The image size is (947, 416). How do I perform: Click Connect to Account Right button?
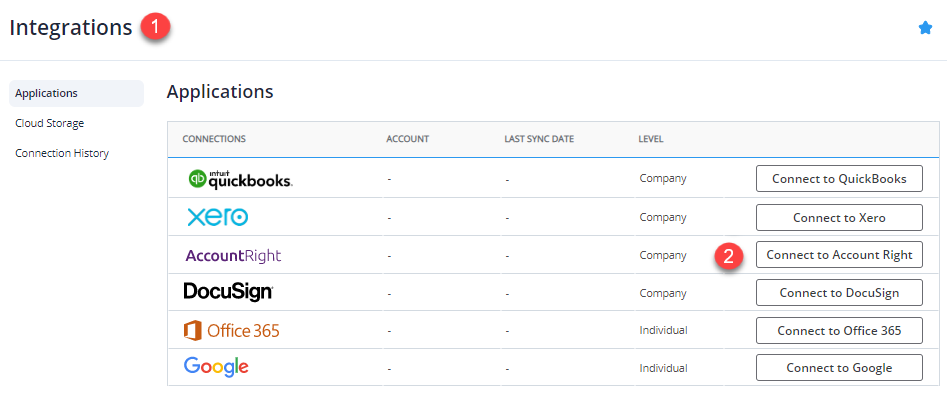point(839,255)
